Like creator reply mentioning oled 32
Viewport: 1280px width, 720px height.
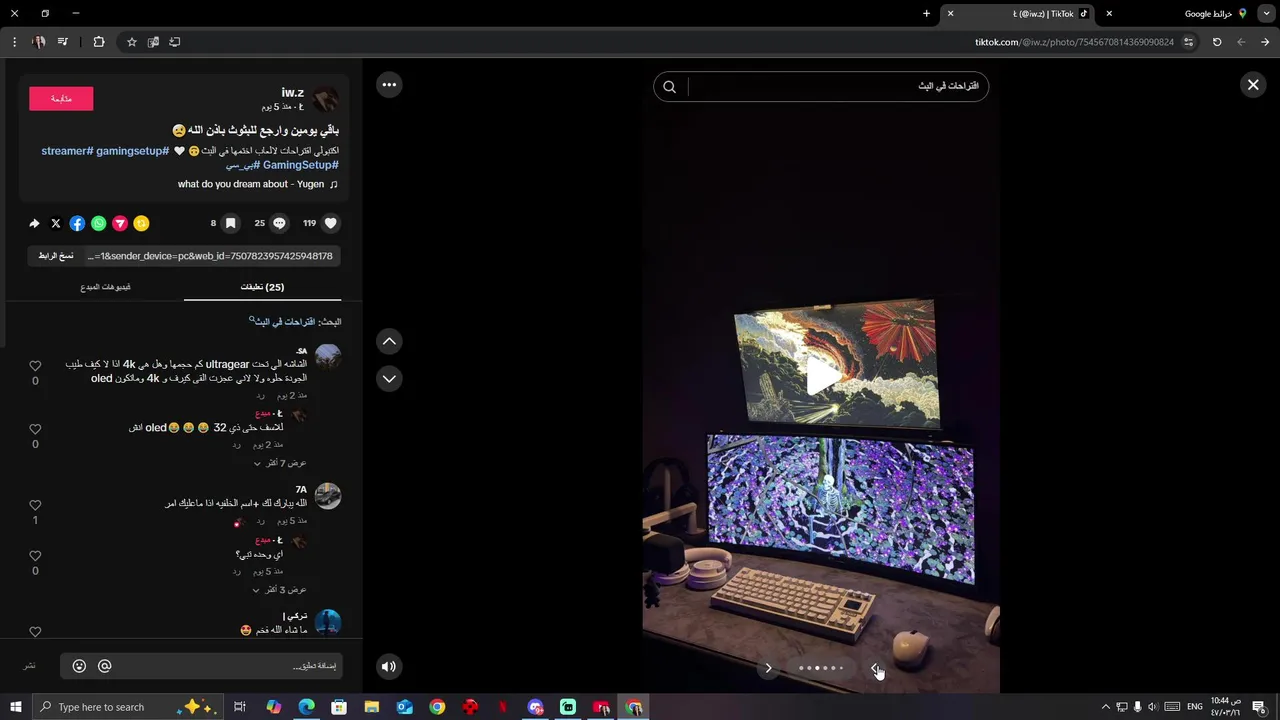[x=35, y=429]
